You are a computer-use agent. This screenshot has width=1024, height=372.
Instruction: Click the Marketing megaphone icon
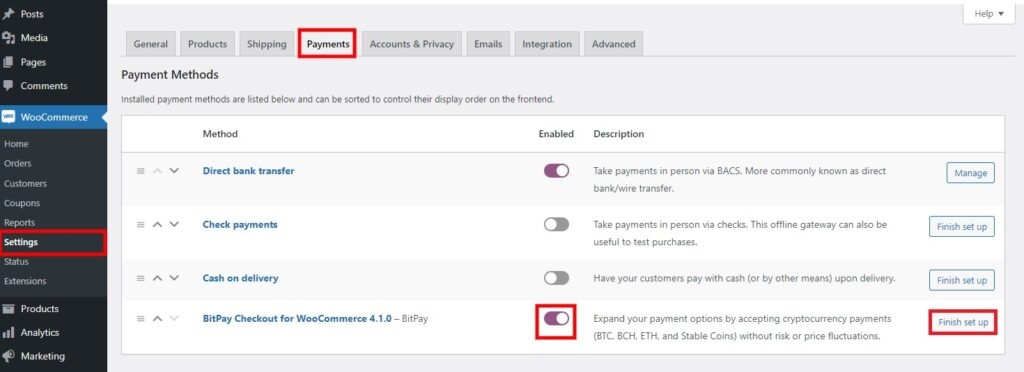point(8,356)
